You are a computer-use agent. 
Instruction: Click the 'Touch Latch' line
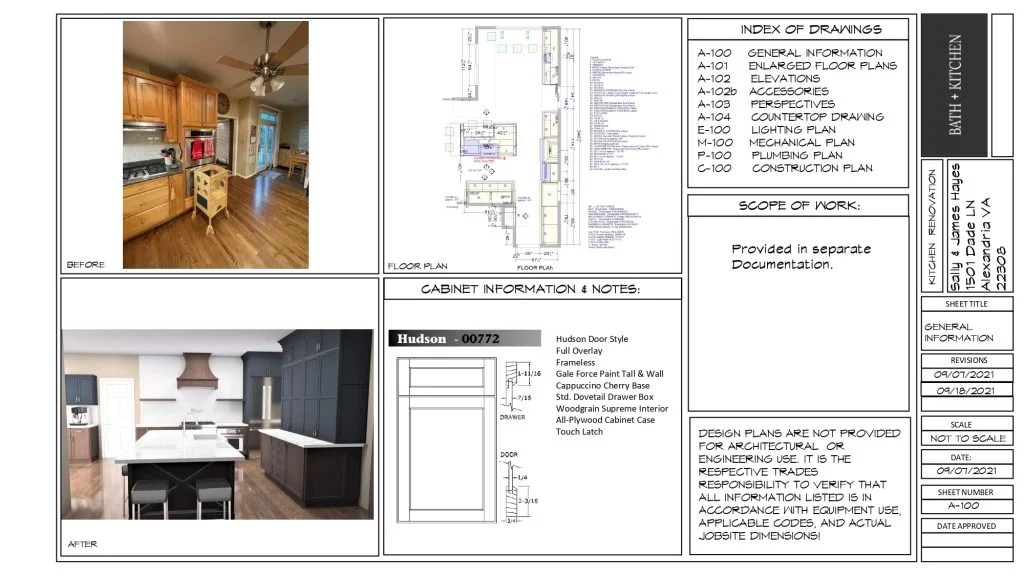coord(579,432)
